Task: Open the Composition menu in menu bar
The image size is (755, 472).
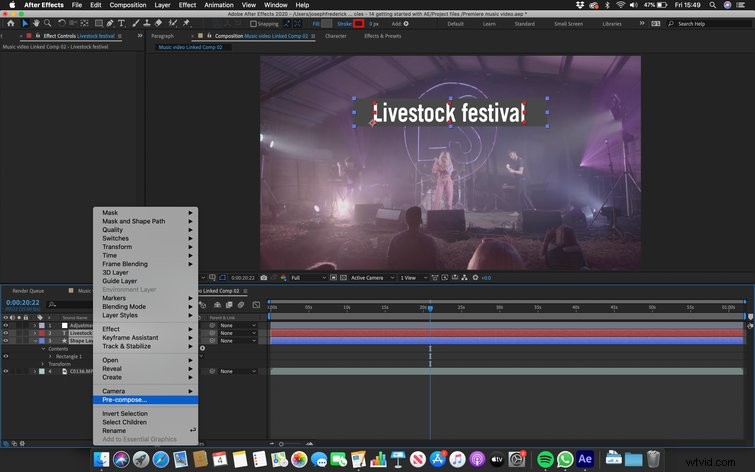Action: tap(128, 5)
